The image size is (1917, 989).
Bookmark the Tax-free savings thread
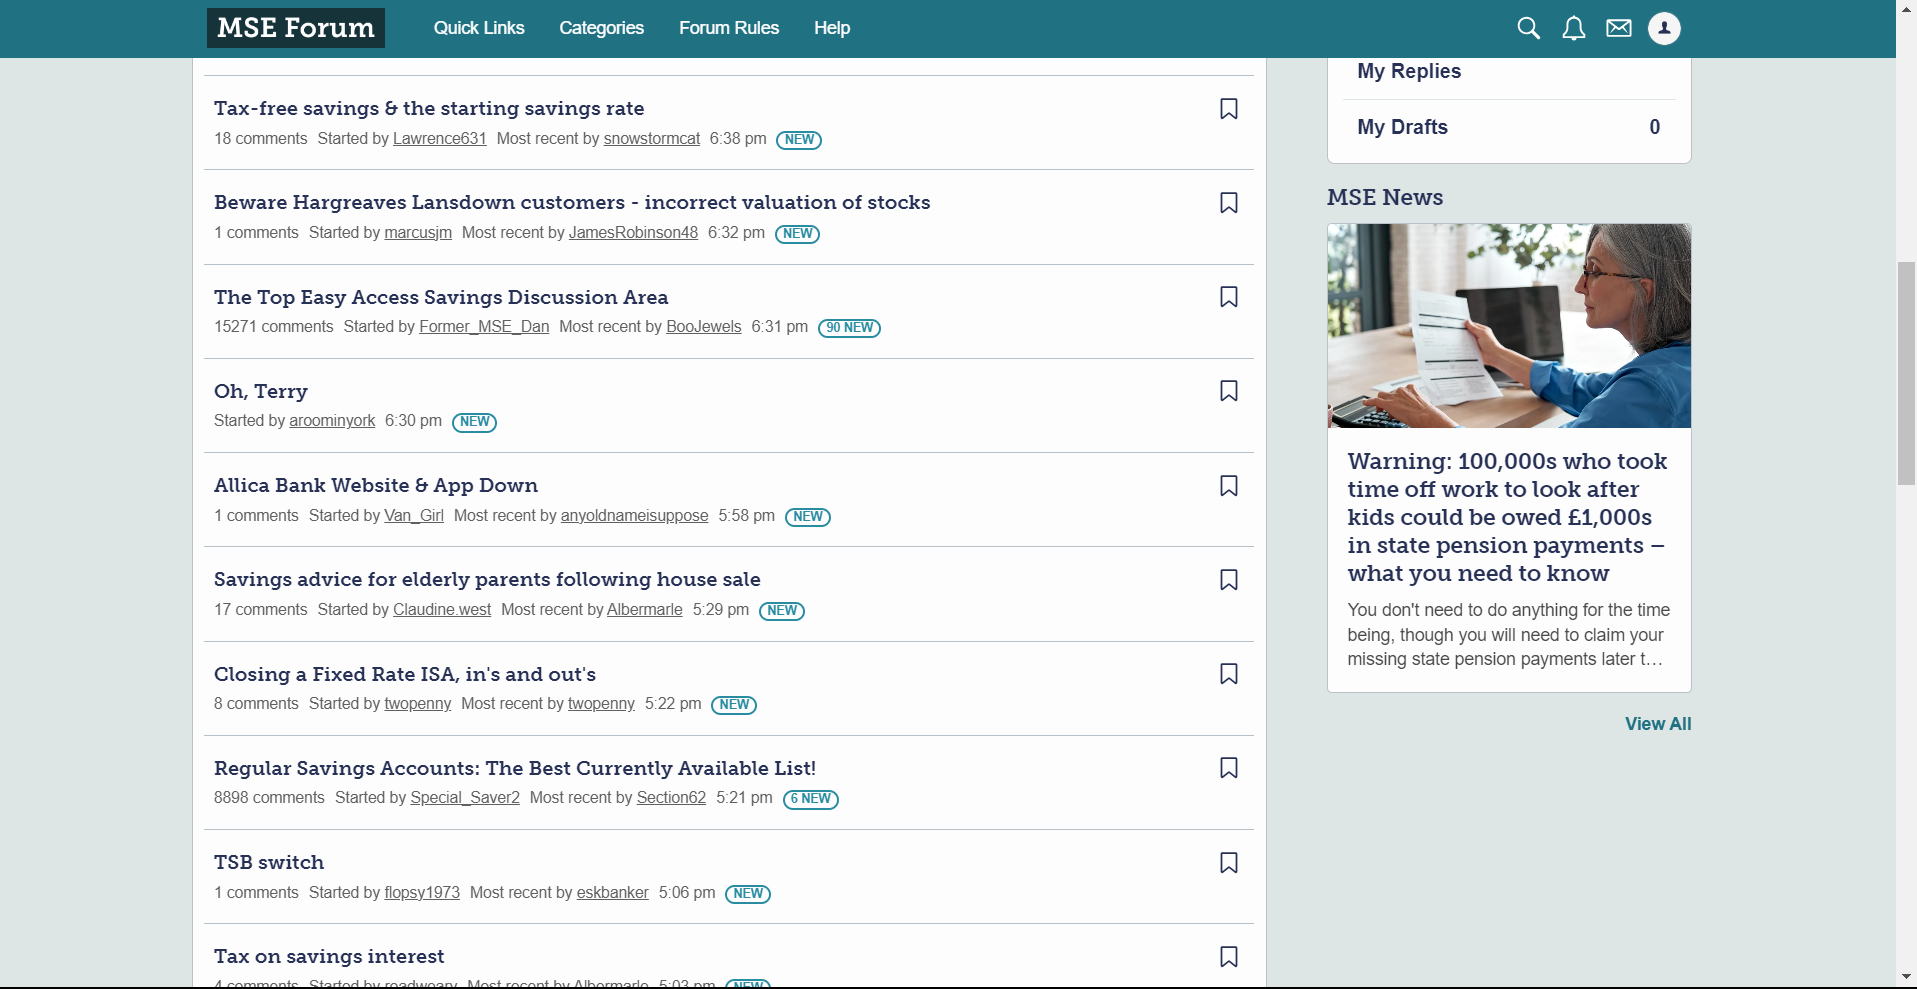(1229, 109)
